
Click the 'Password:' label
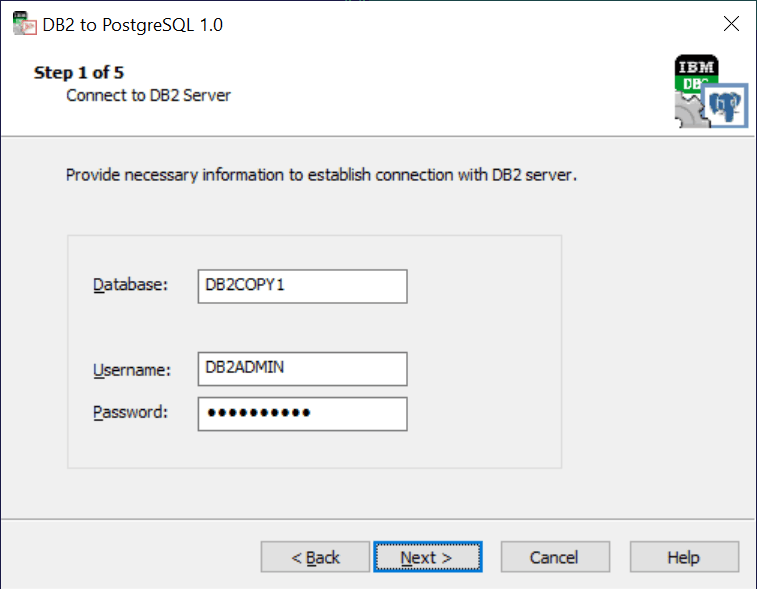click(x=130, y=412)
